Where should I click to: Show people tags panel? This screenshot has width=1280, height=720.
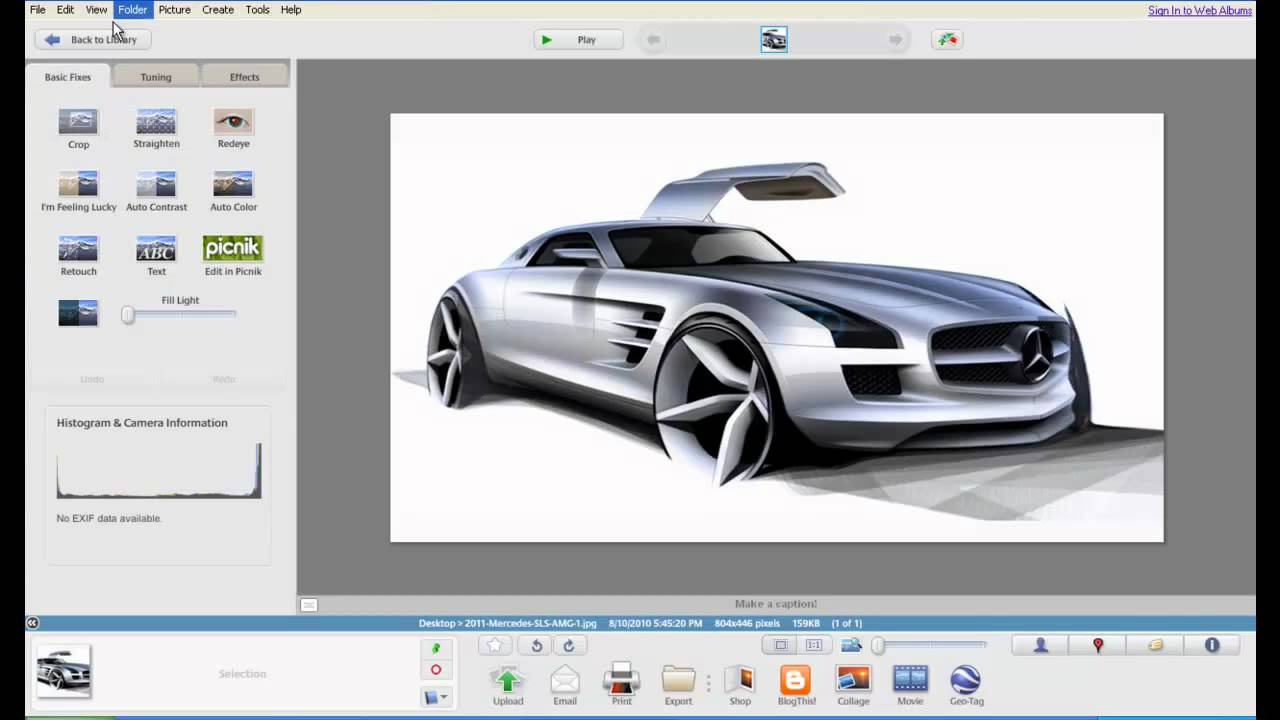click(x=1040, y=645)
